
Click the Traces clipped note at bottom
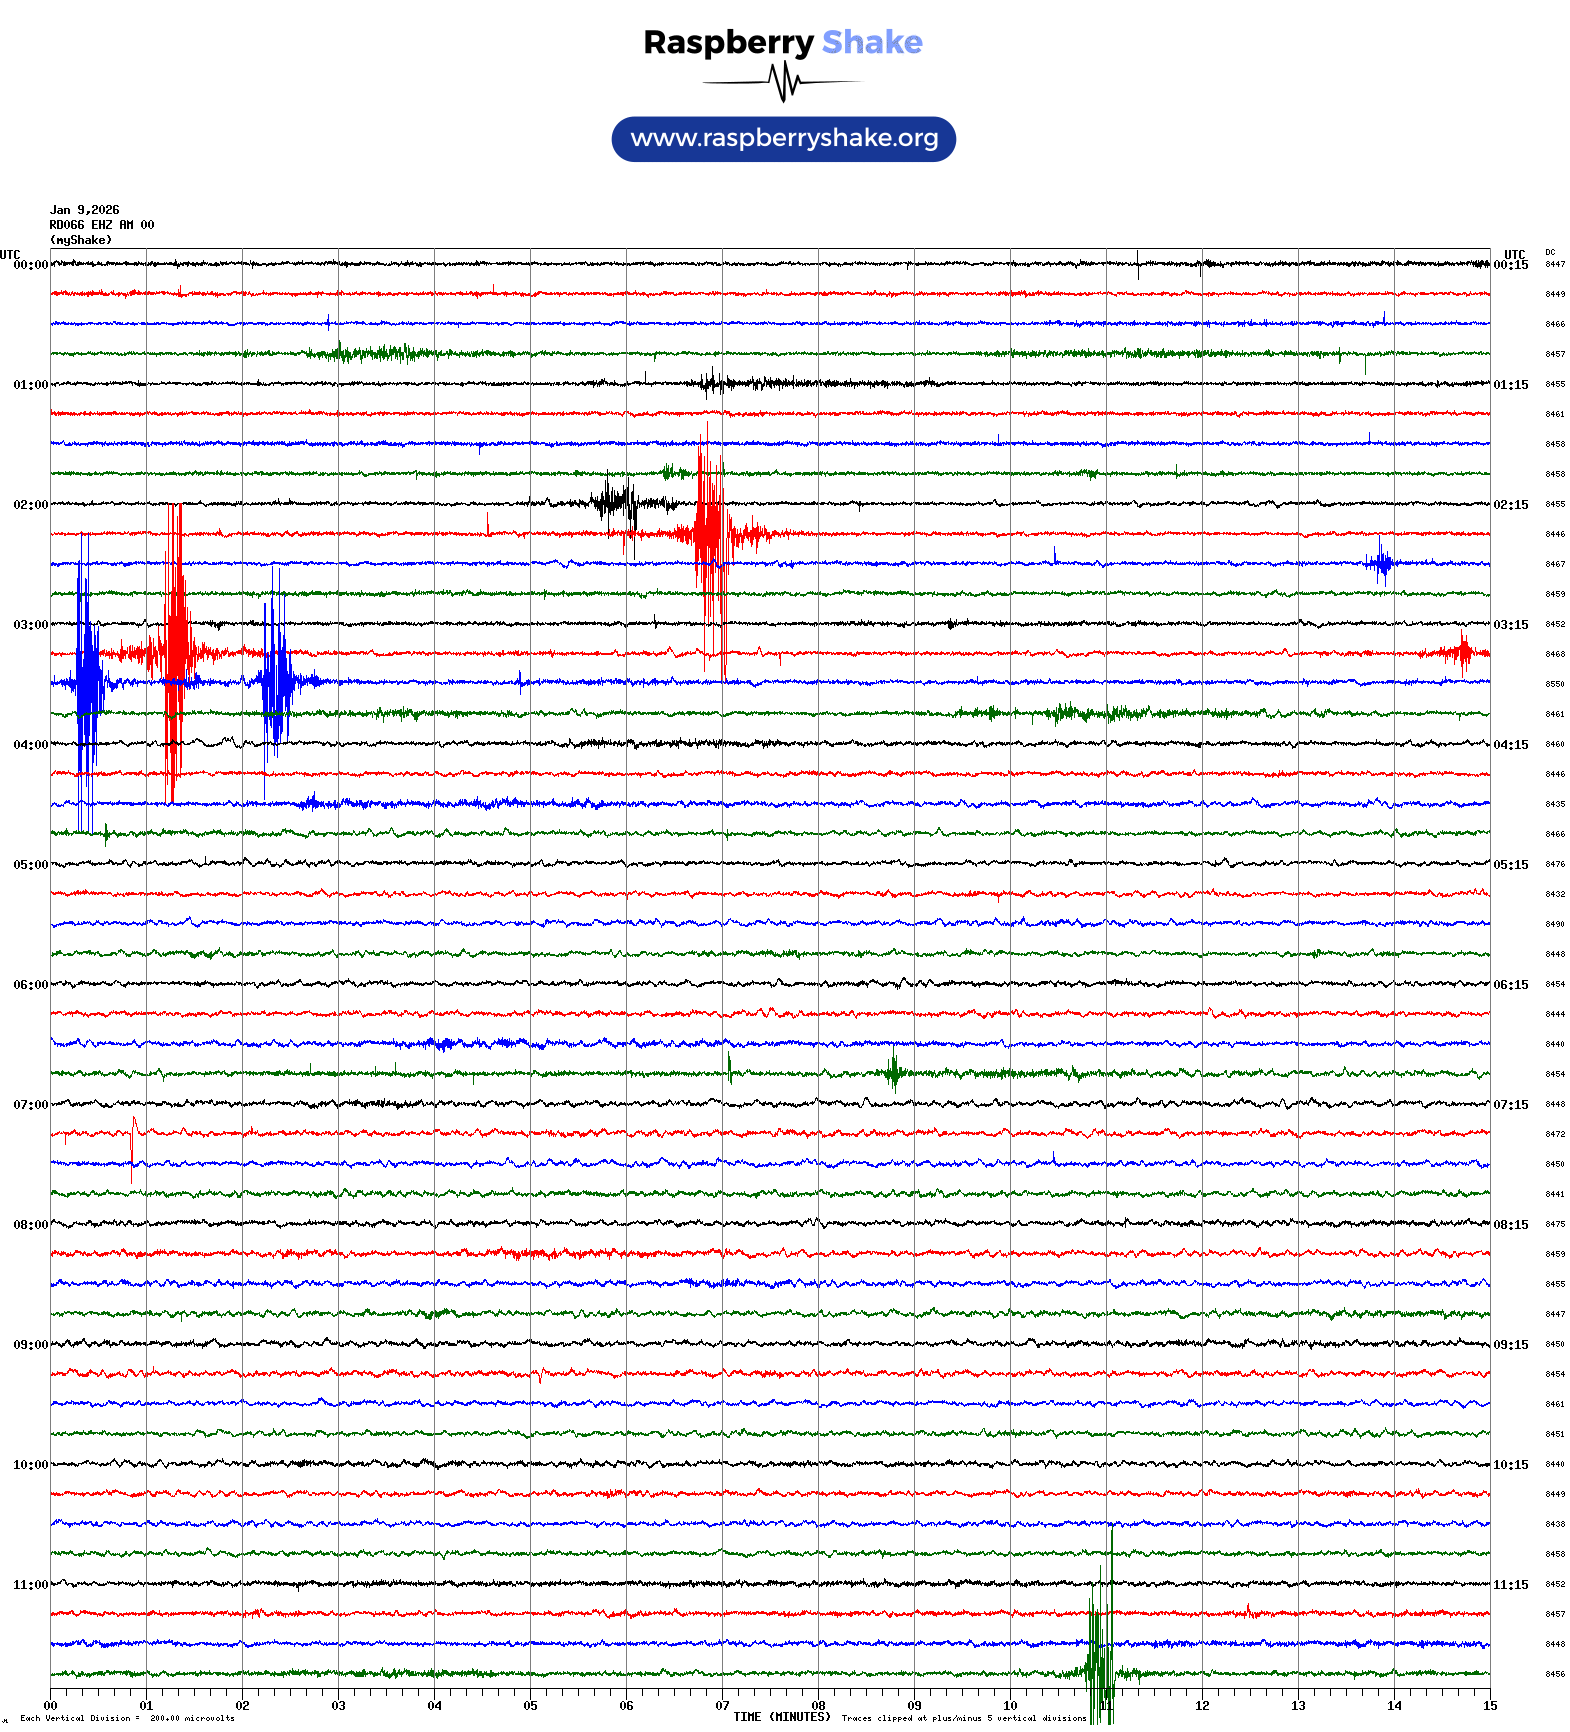pyautogui.click(x=963, y=1718)
